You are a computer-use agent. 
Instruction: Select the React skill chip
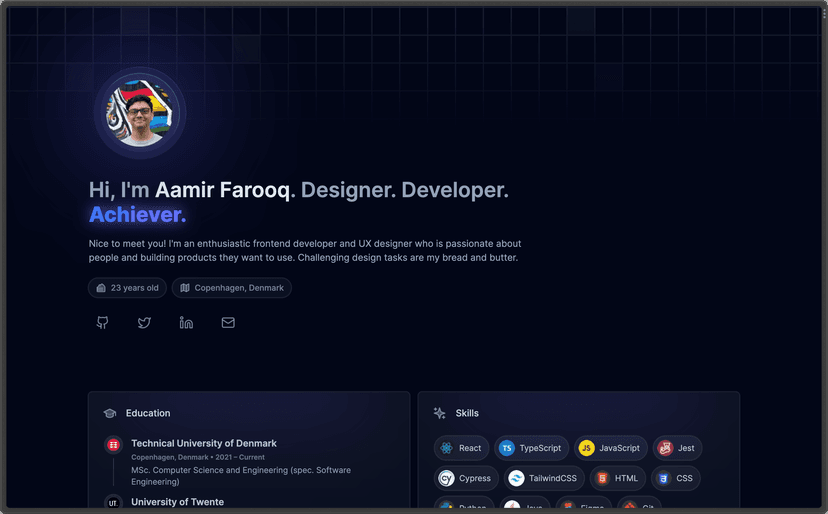click(x=462, y=448)
